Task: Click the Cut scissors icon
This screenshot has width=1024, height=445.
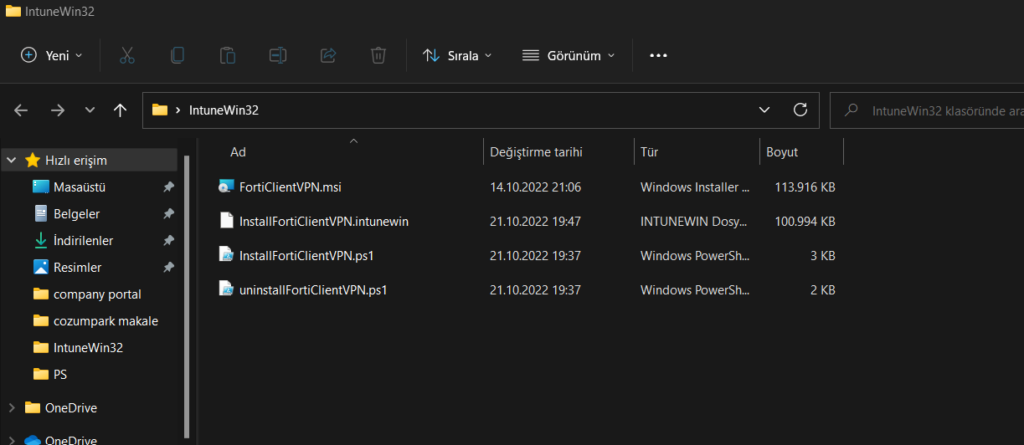Action: point(127,56)
